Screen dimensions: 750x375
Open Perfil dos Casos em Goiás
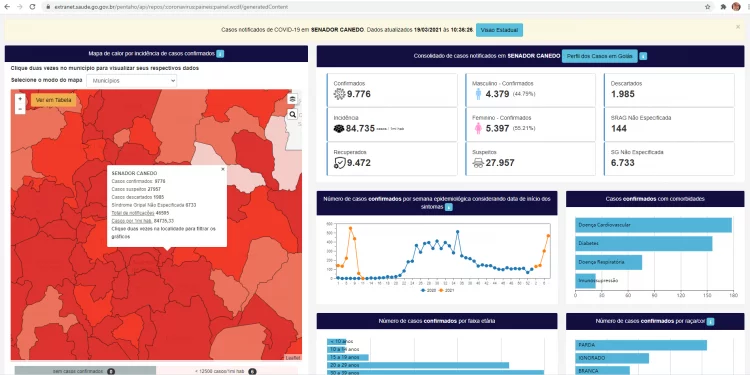600,56
